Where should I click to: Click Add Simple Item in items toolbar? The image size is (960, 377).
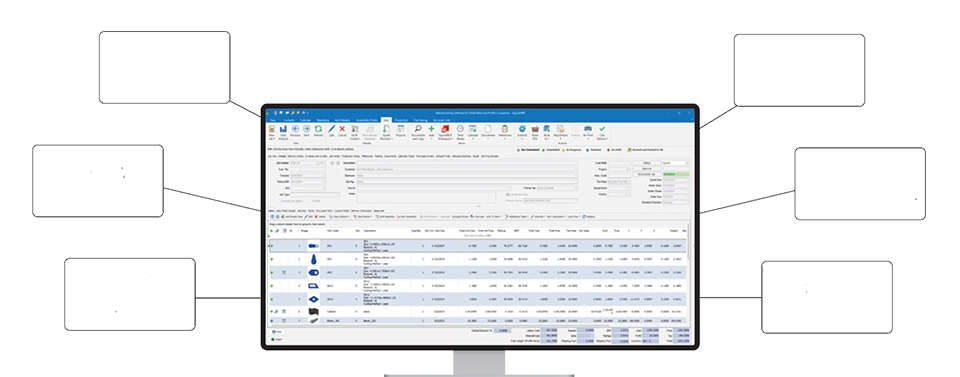[291, 216]
